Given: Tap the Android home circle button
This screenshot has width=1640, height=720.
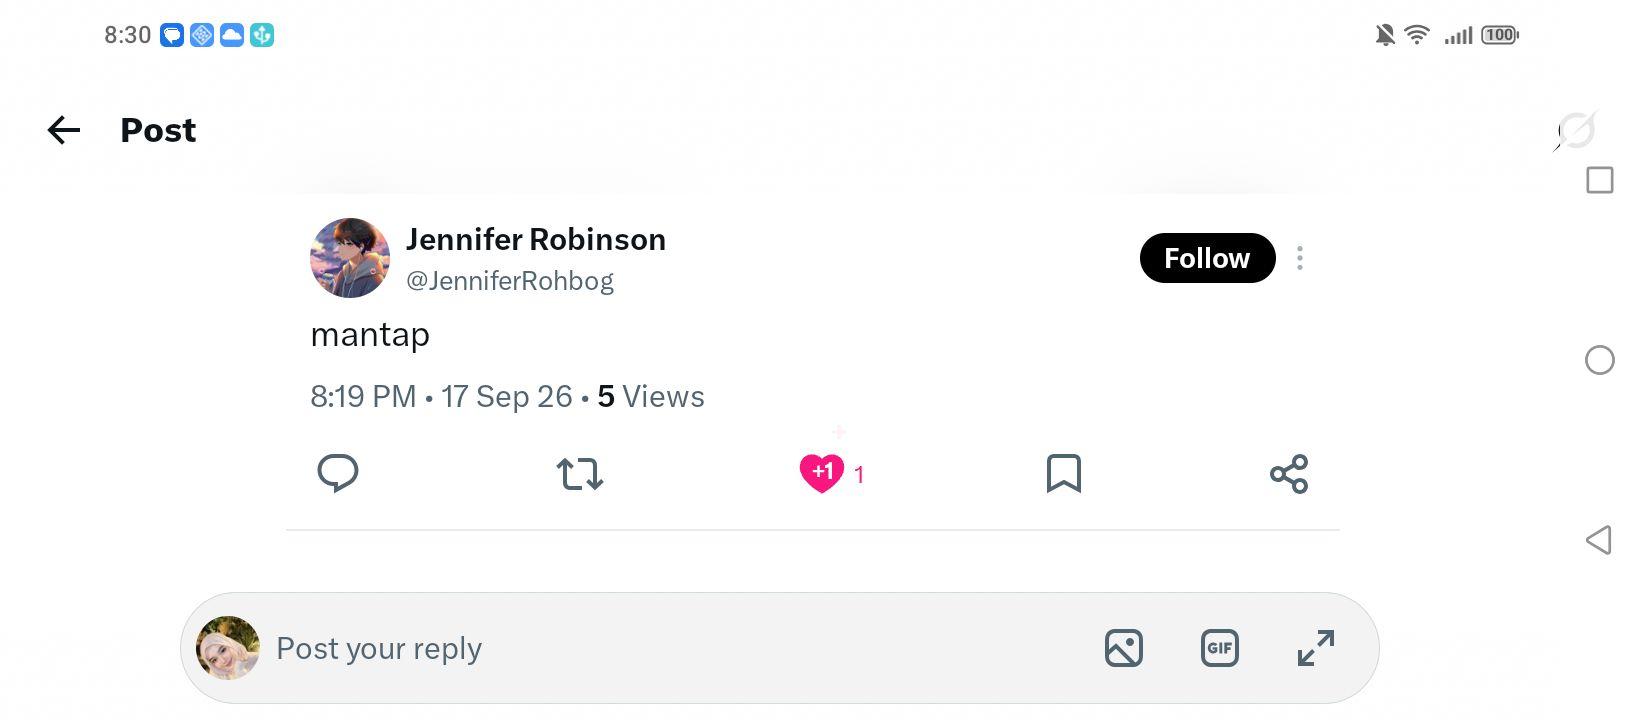Looking at the screenshot, I should (1600, 360).
